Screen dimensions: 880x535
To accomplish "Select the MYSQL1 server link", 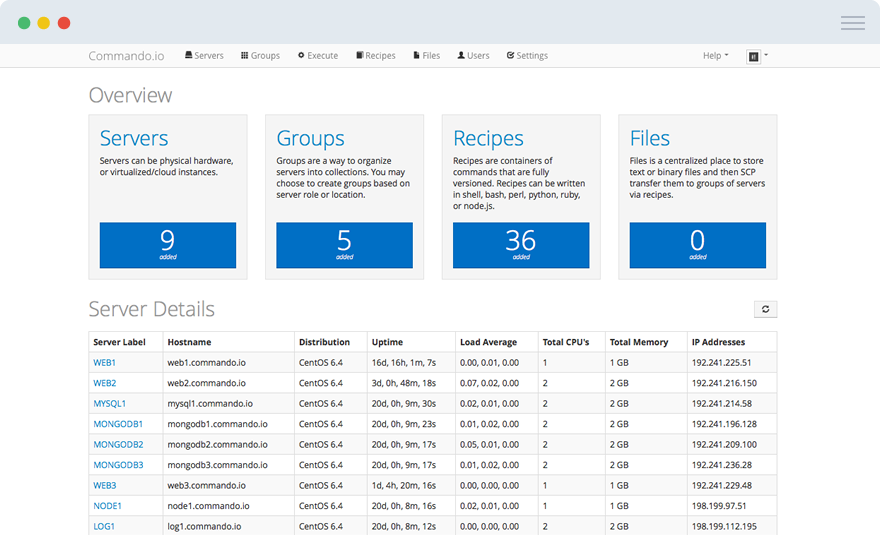I will [110, 404].
